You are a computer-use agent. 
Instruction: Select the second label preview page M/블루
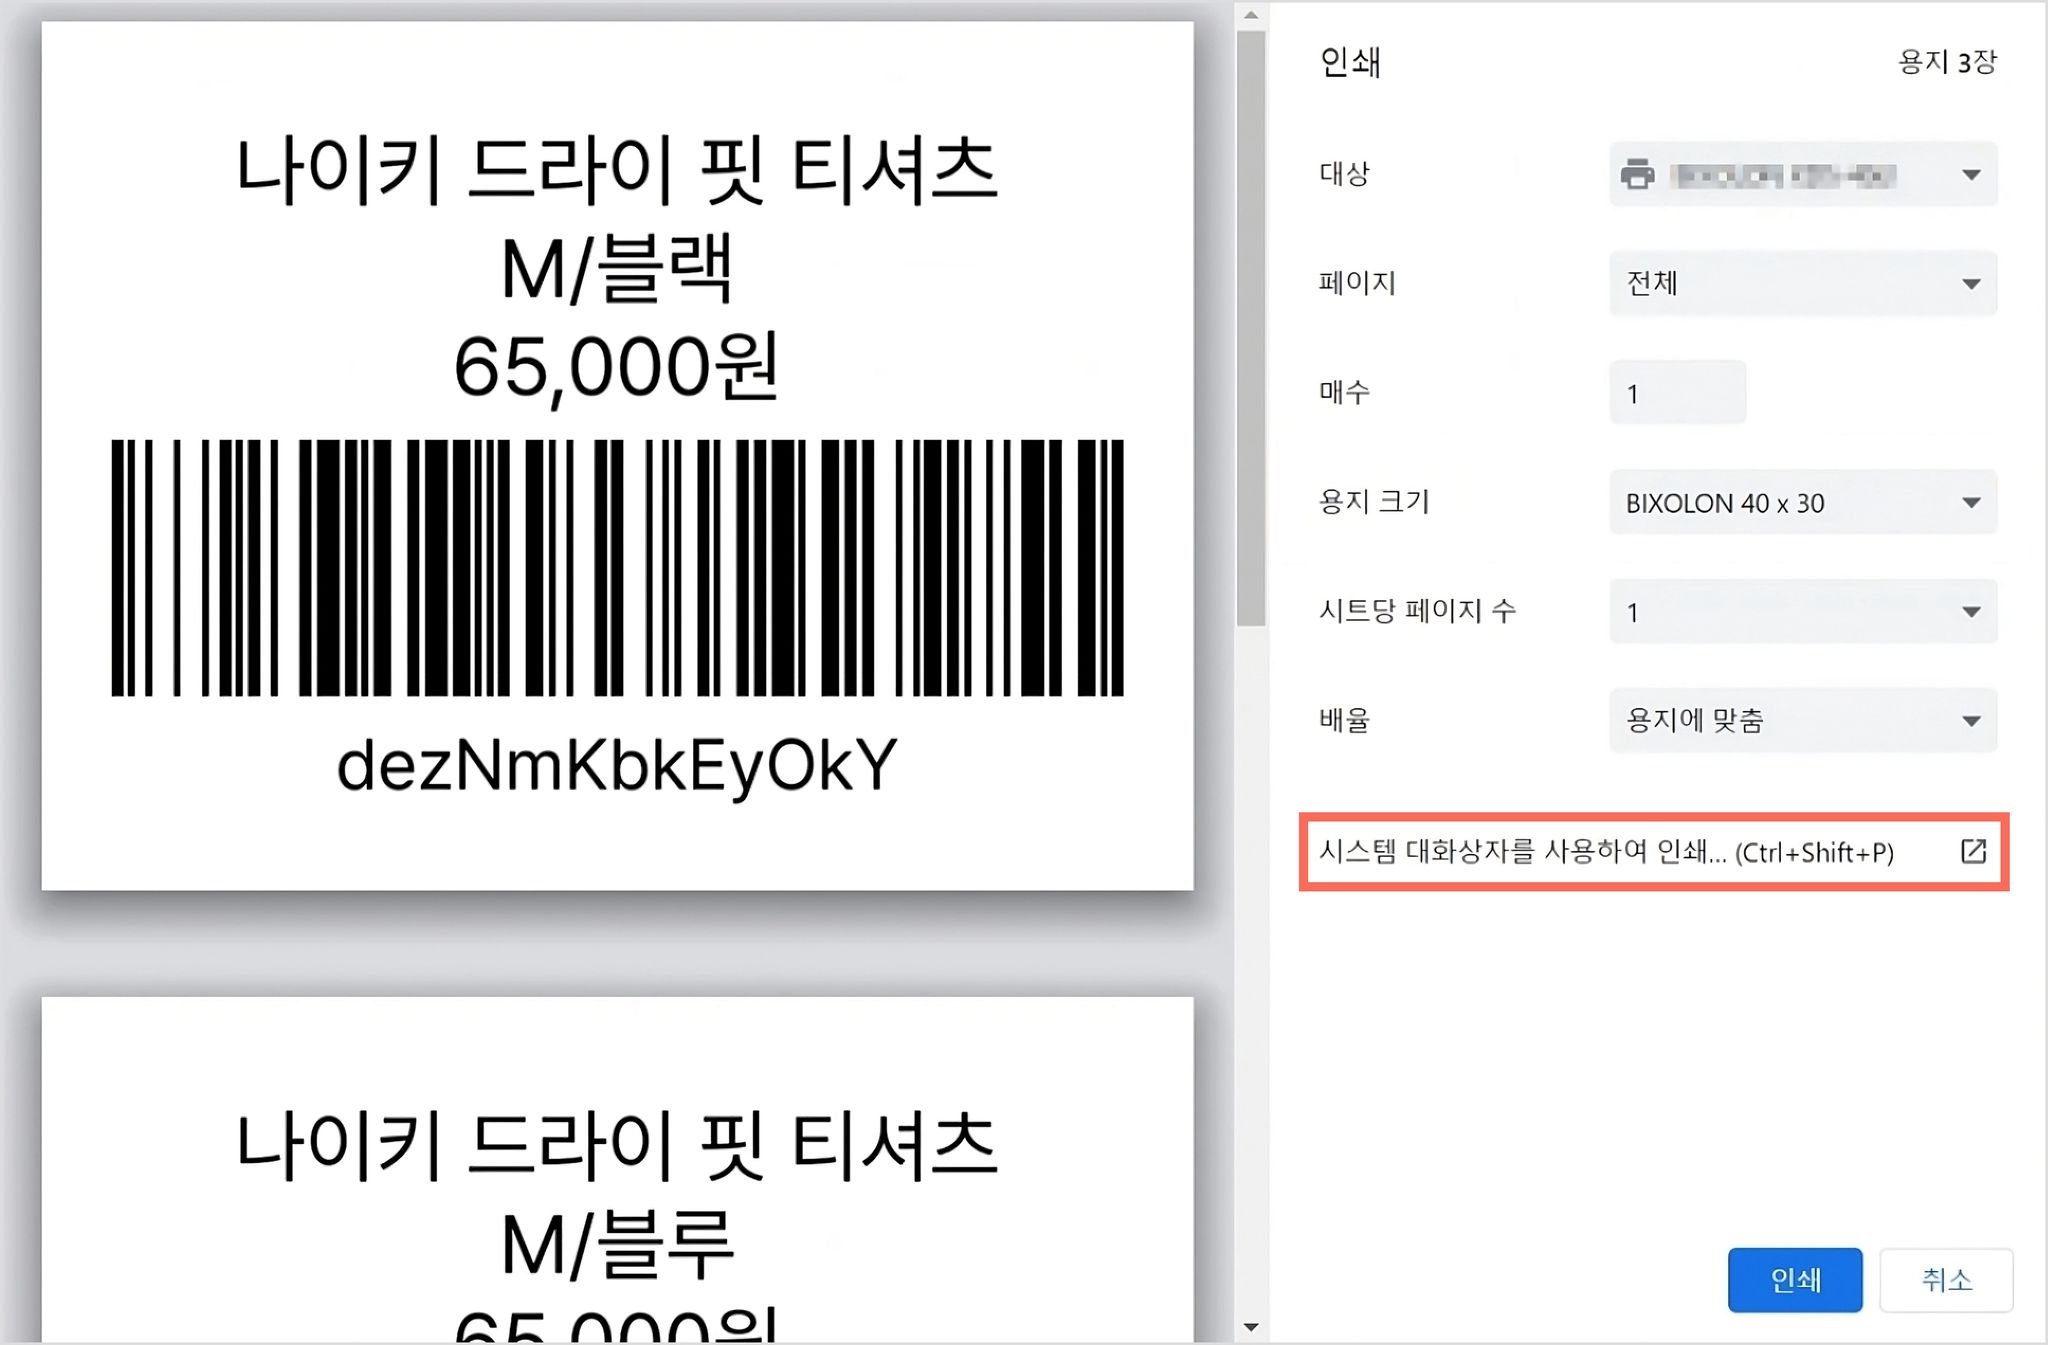pos(617,1170)
